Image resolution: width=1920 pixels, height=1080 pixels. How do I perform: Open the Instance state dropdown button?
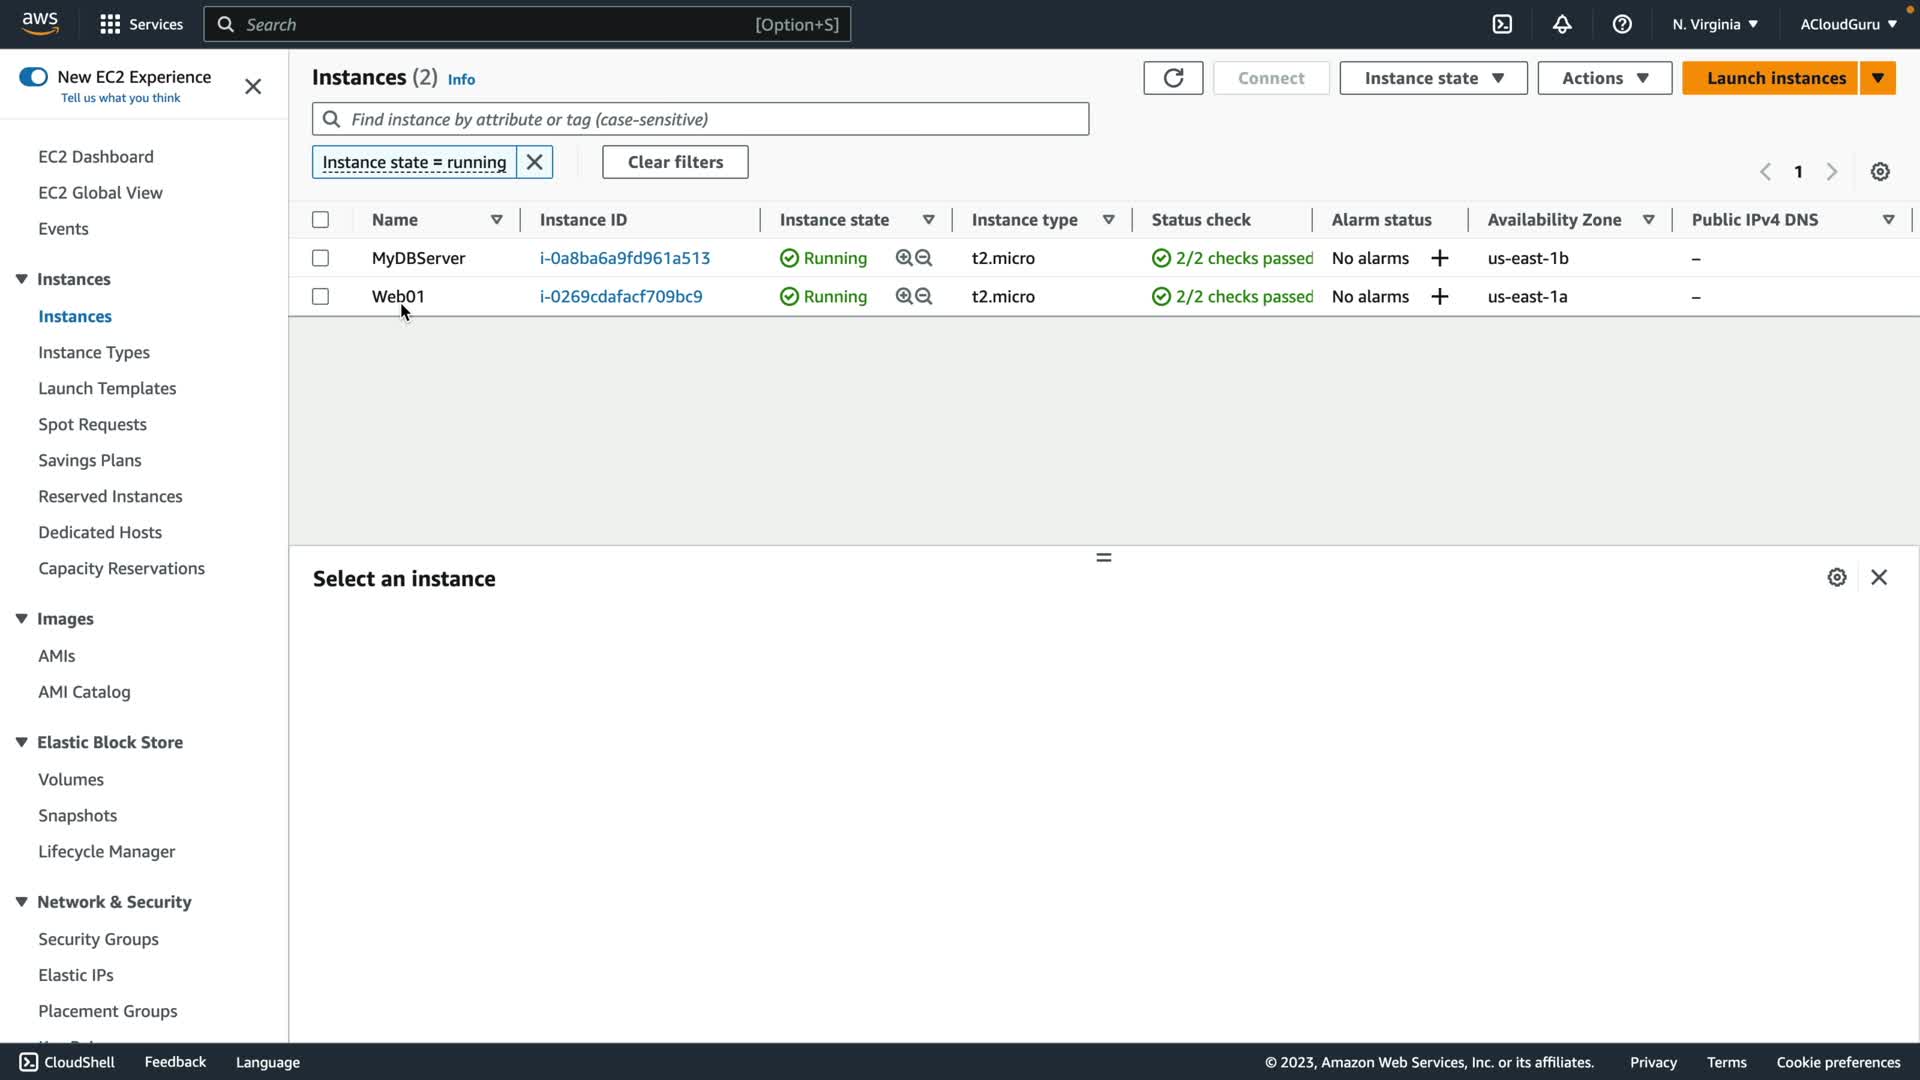1433,78
